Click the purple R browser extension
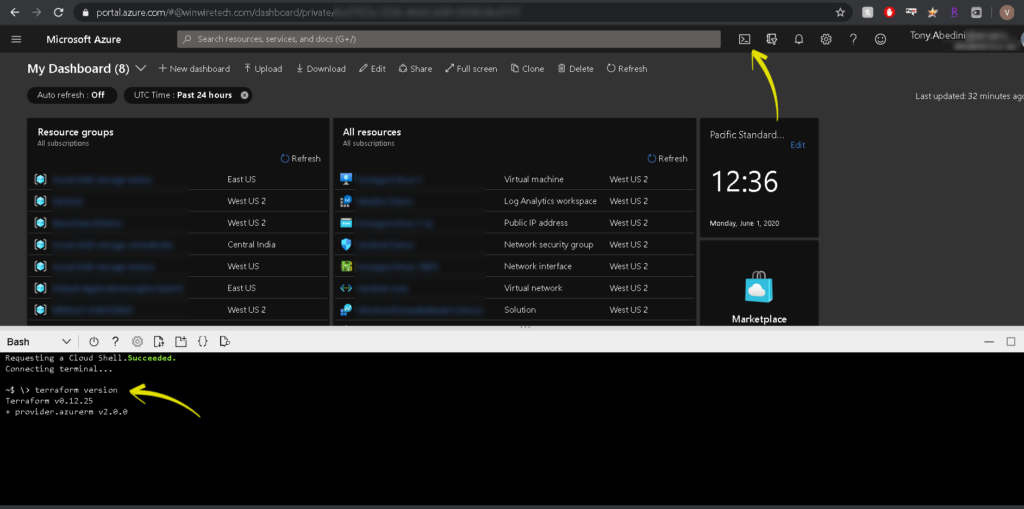Screen dimensions: 1024x509 [x=955, y=12]
